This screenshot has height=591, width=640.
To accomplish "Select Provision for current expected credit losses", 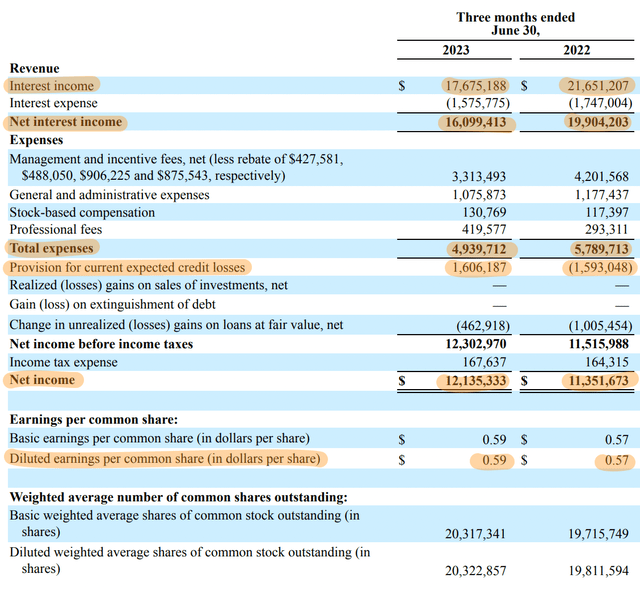I will click(127, 267).
